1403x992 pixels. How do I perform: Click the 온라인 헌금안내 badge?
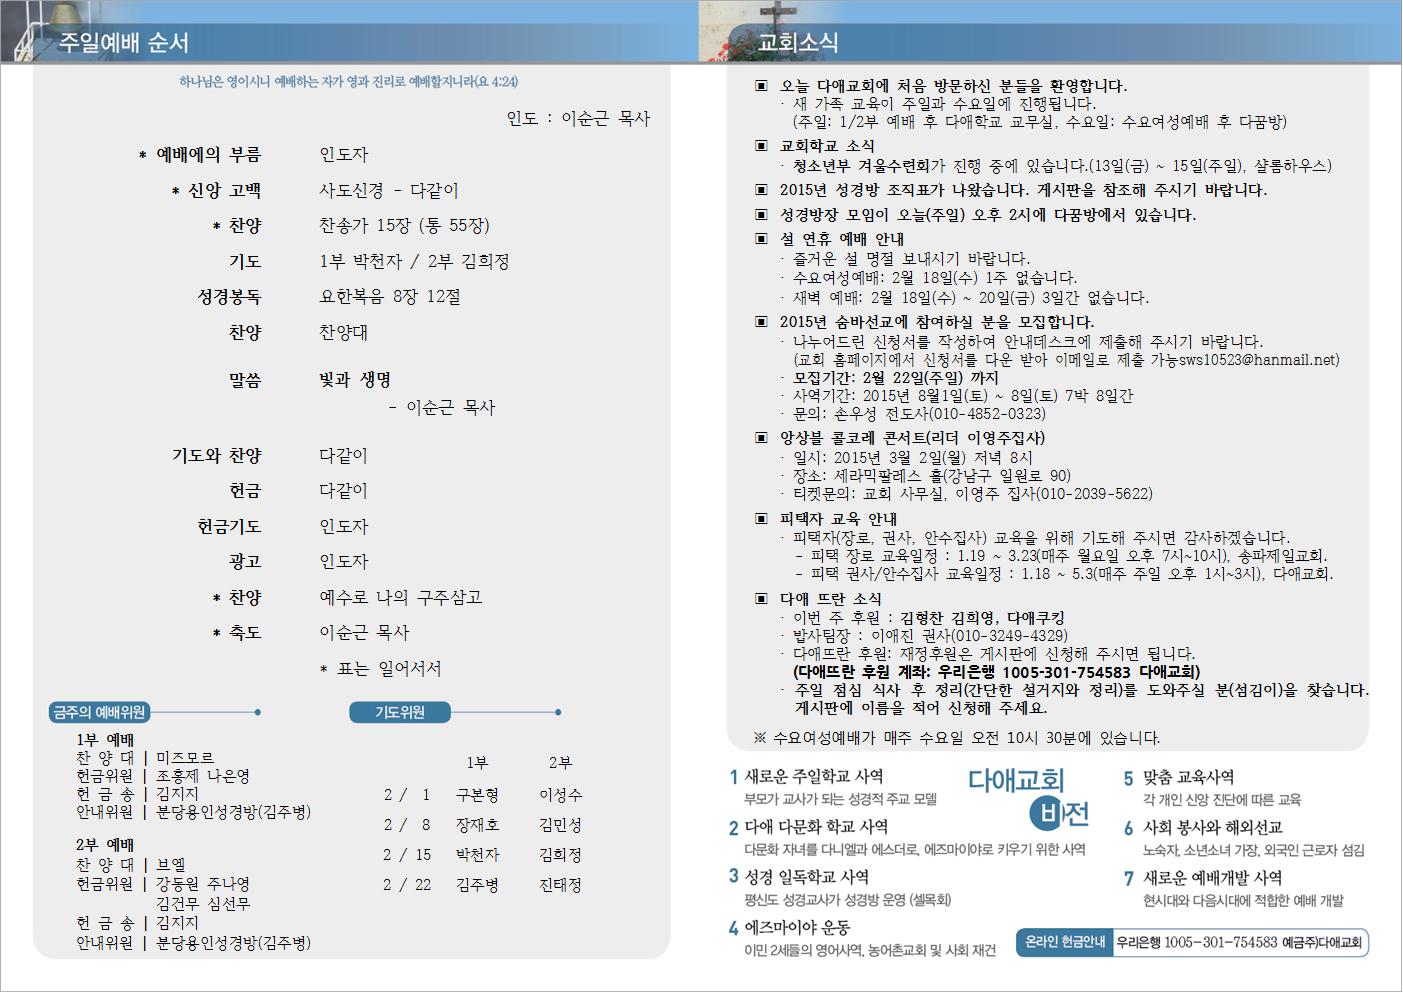click(1065, 942)
